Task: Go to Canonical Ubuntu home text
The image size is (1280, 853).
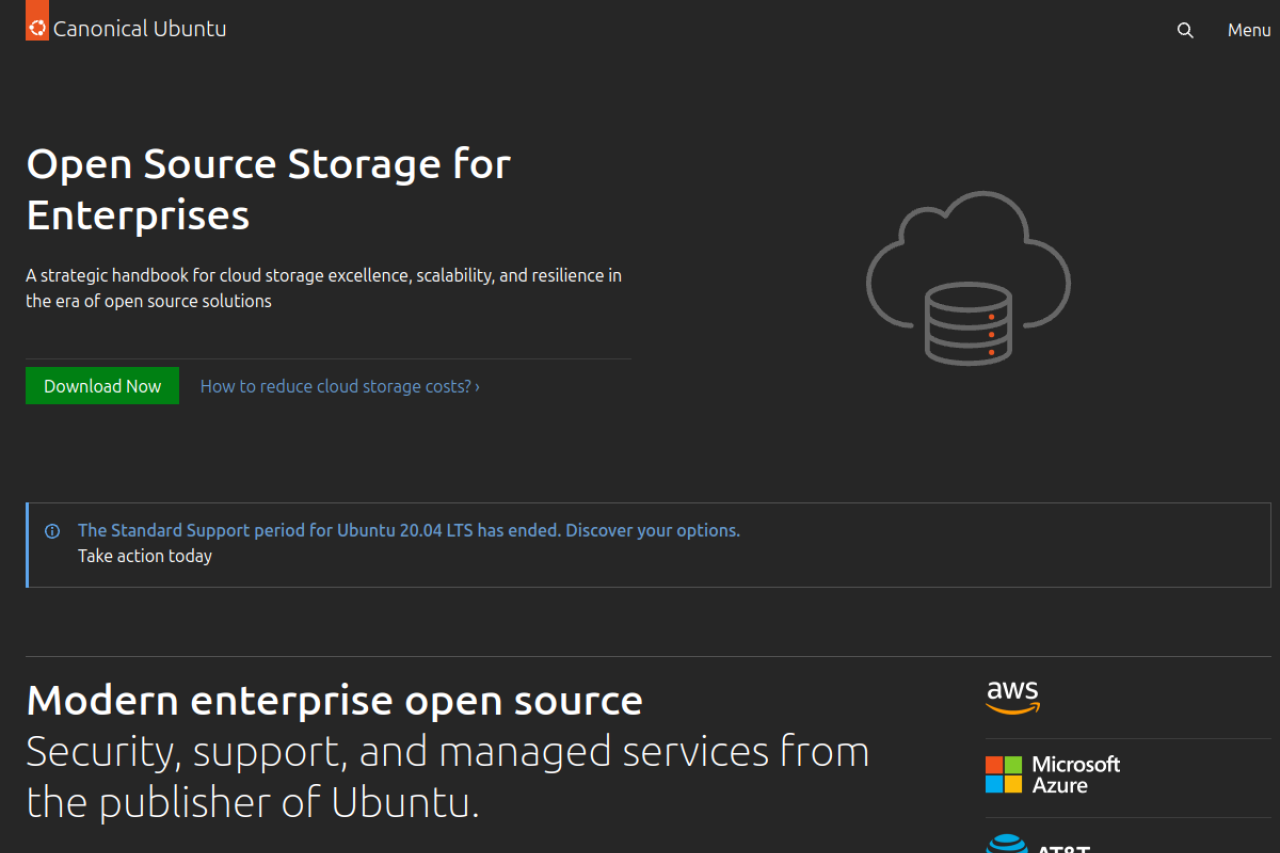Action: click(x=139, y=29)
